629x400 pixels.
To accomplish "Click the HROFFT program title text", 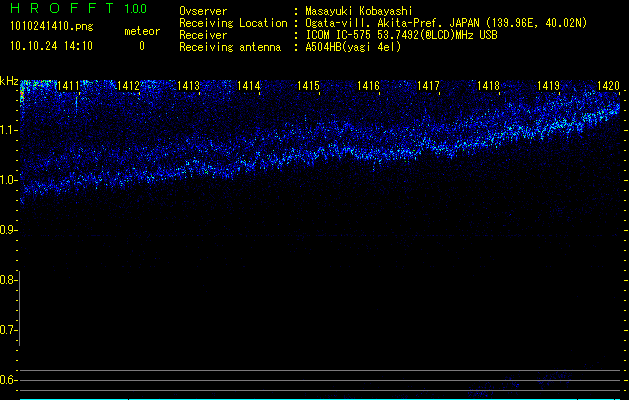I will pos(62,8).
